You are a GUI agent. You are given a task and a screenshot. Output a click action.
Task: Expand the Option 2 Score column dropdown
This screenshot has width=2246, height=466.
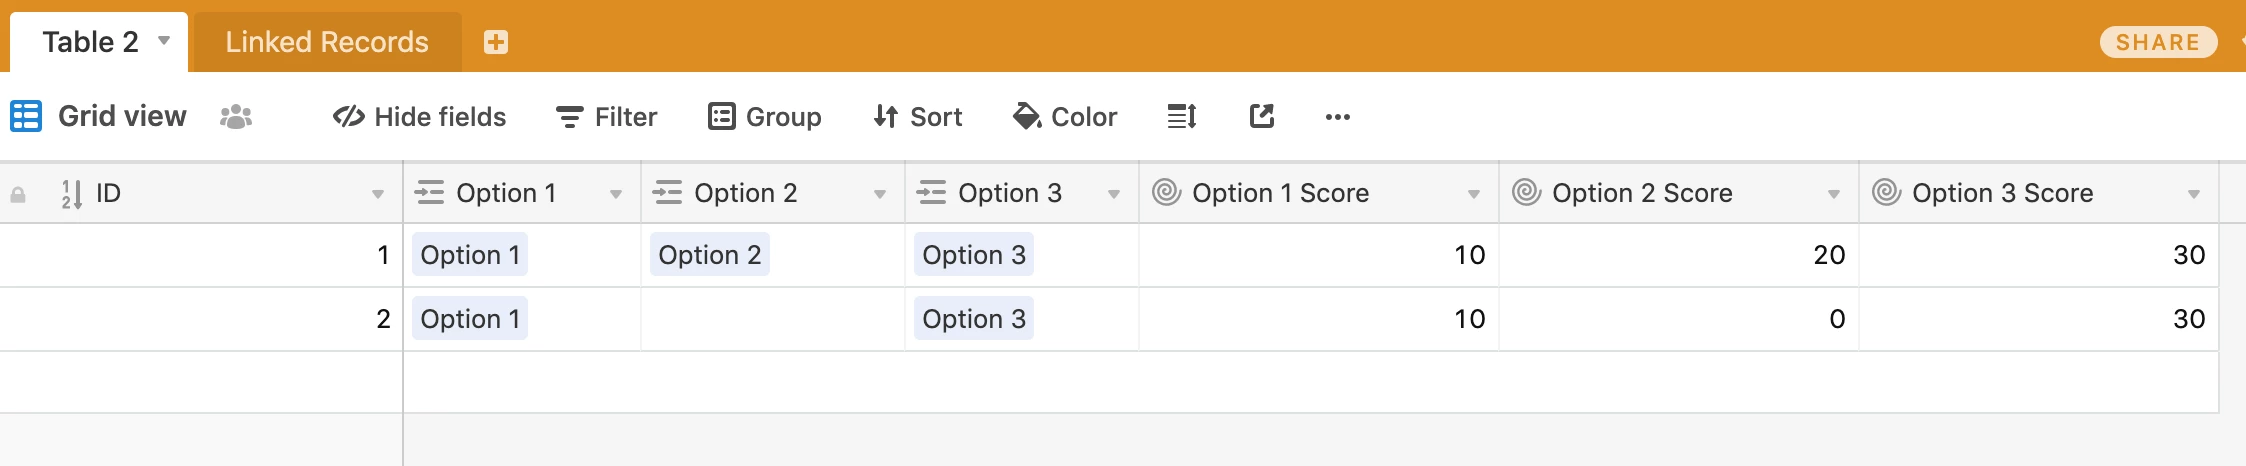[1834, 194]
